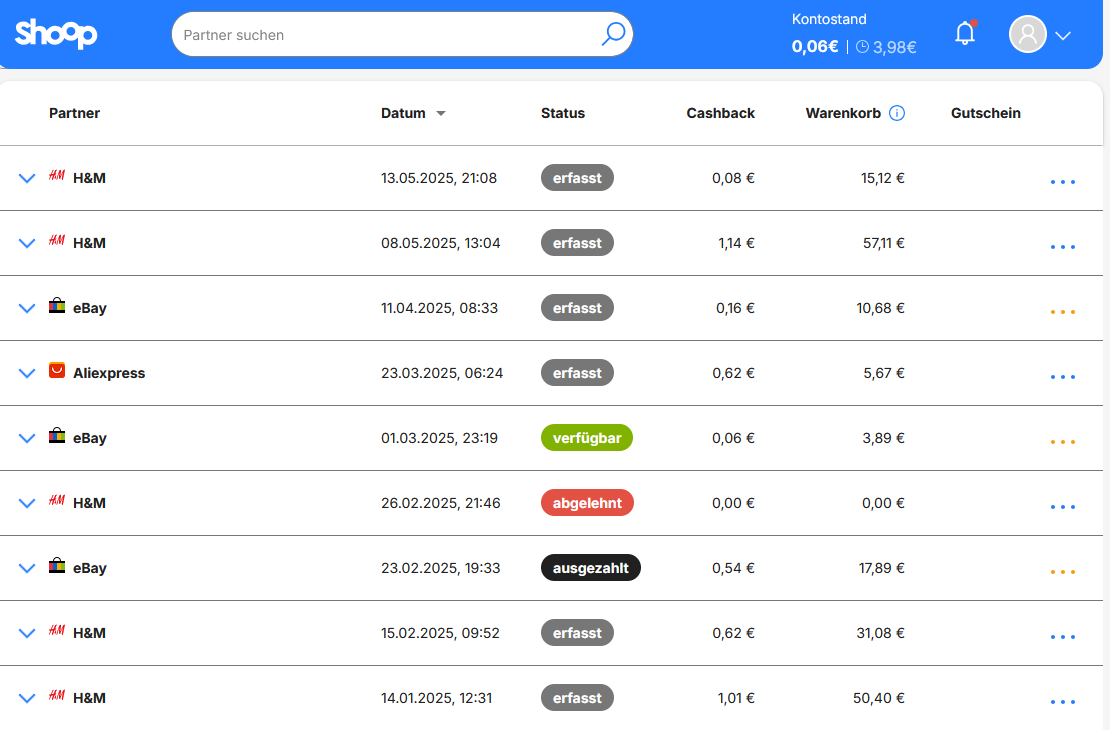Click the erfasst badge in Aliexpress row
The width and height of the screenshot is (1110, 730).
click(x=577, y=373)
